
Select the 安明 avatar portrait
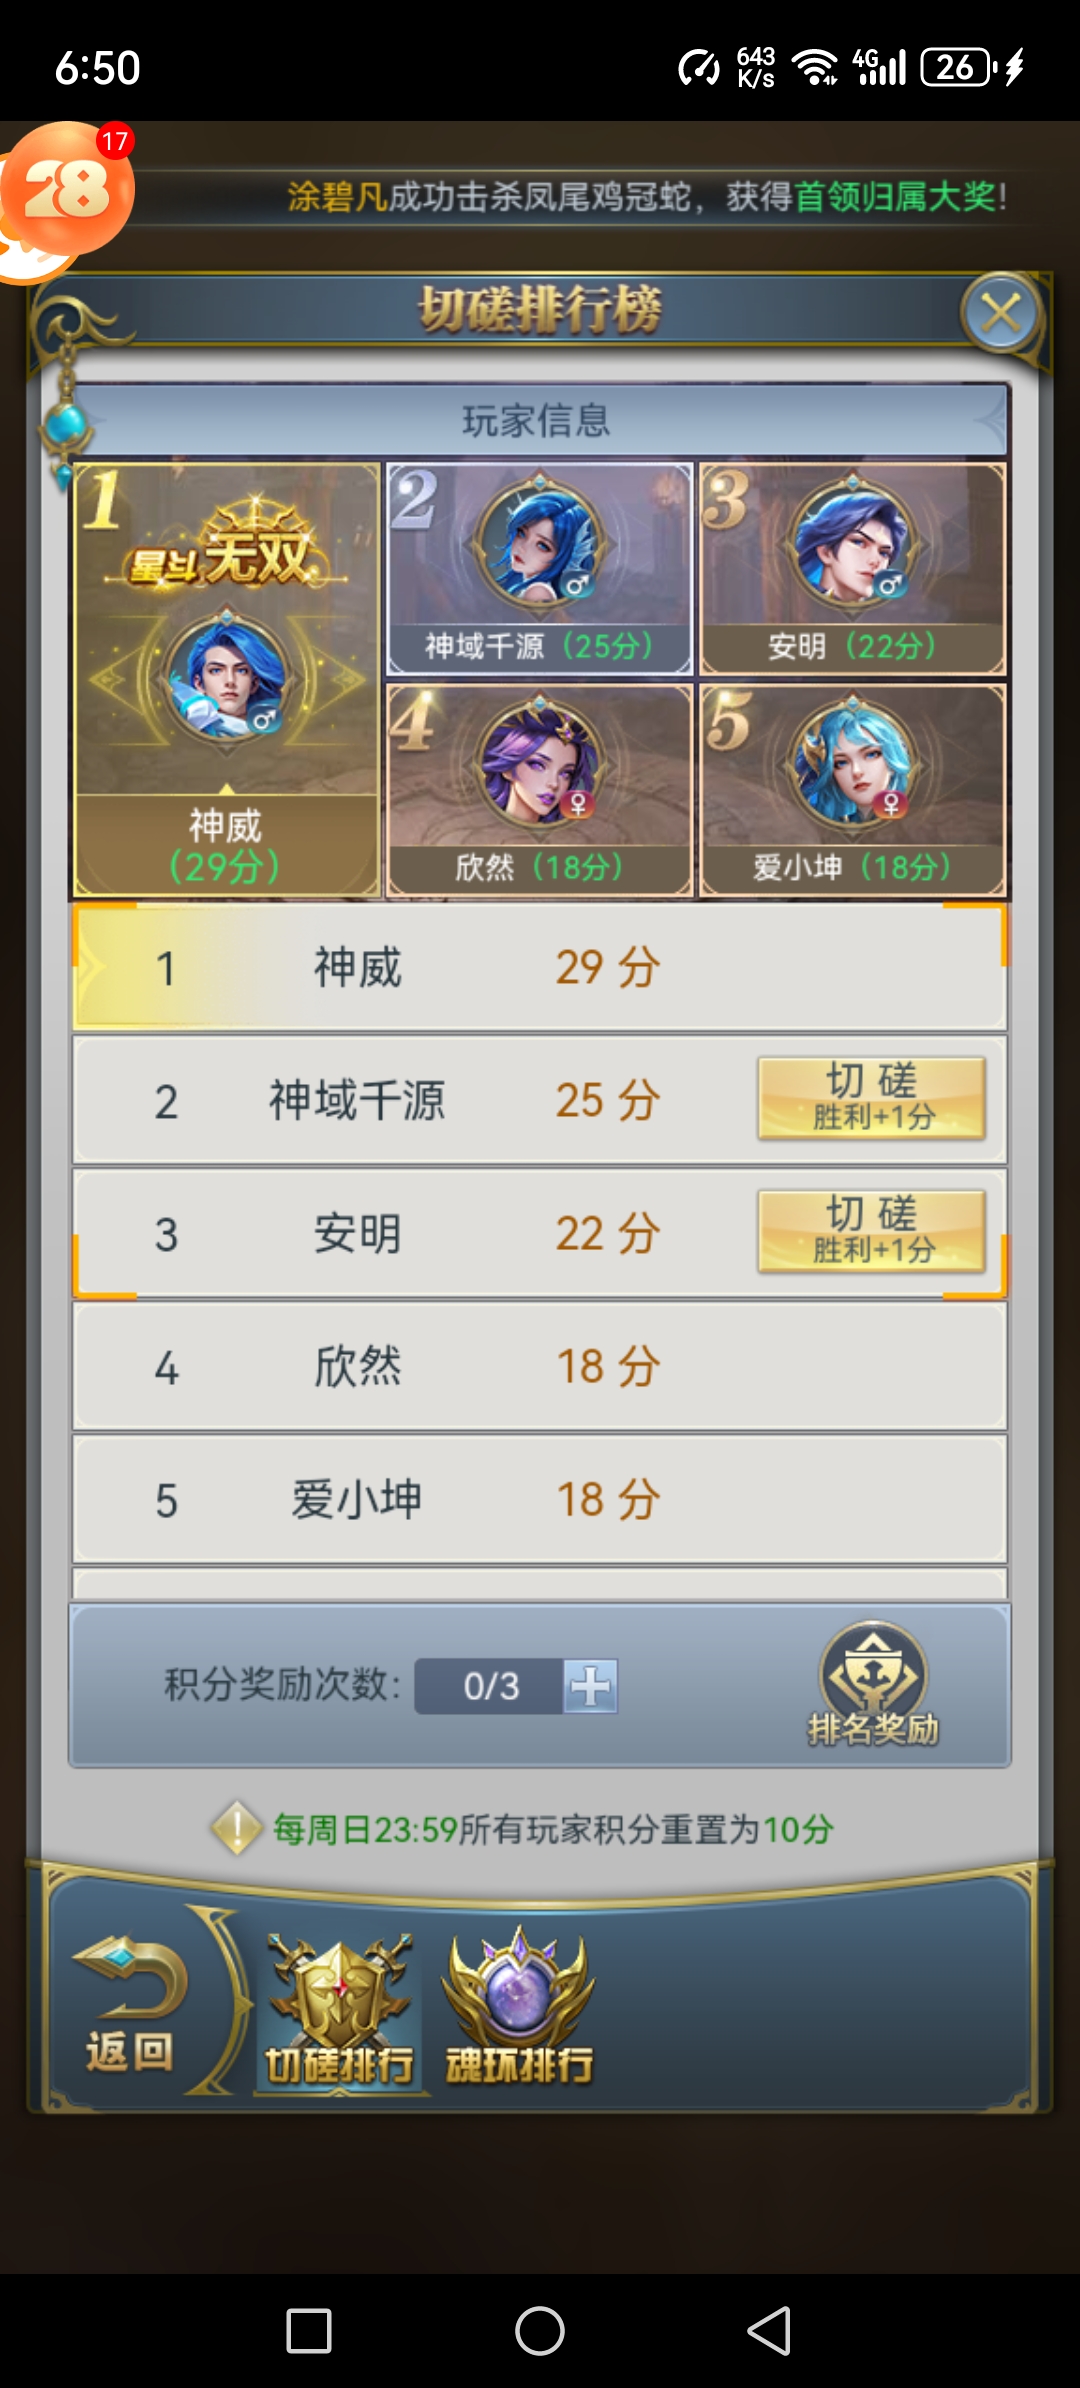(853, 540)
